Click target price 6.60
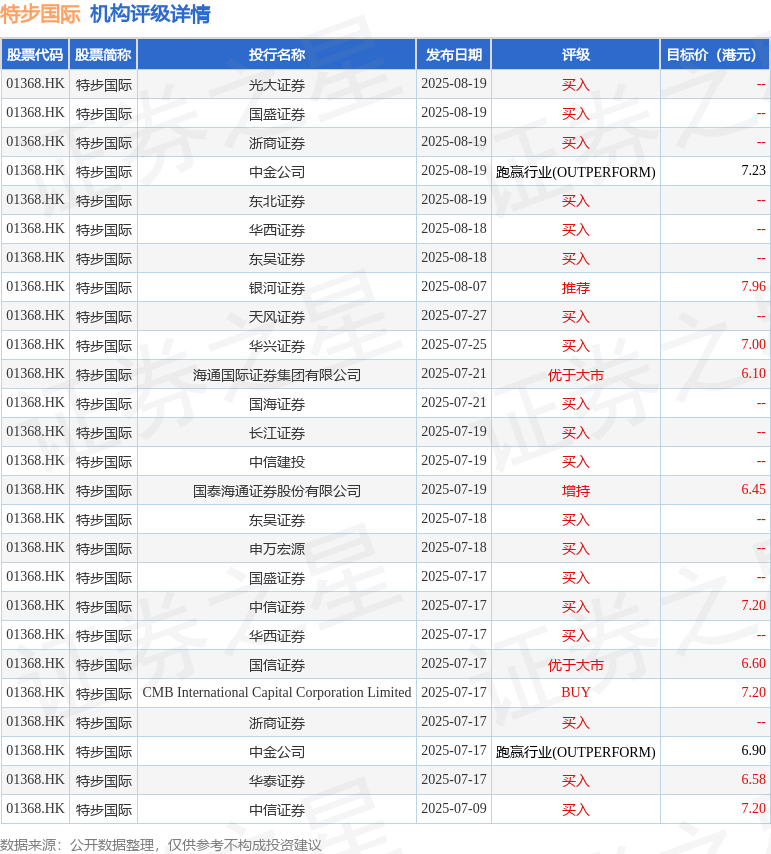This screenshot has height=854, width=771. [x=753, y=663]
